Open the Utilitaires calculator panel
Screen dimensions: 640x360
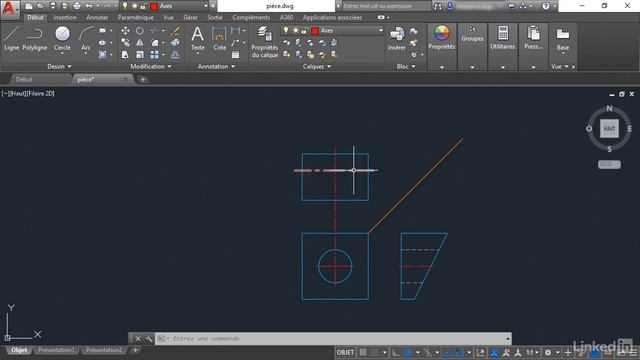click(x=503, y=38)
